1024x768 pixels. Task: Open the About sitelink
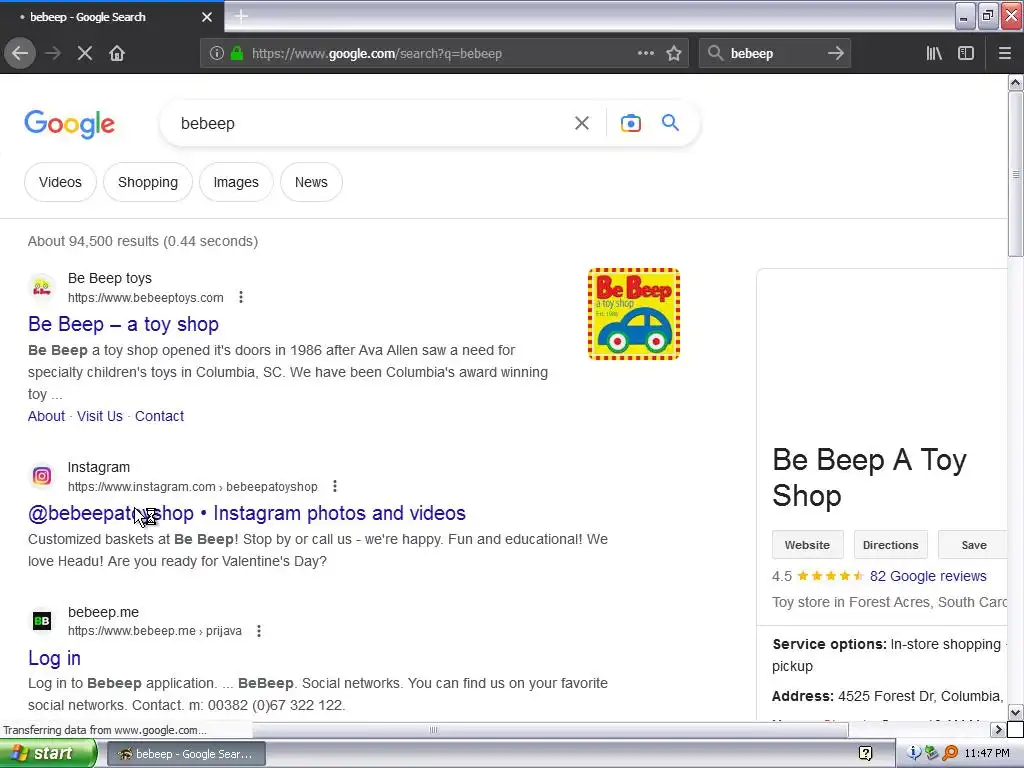point(46,416)
